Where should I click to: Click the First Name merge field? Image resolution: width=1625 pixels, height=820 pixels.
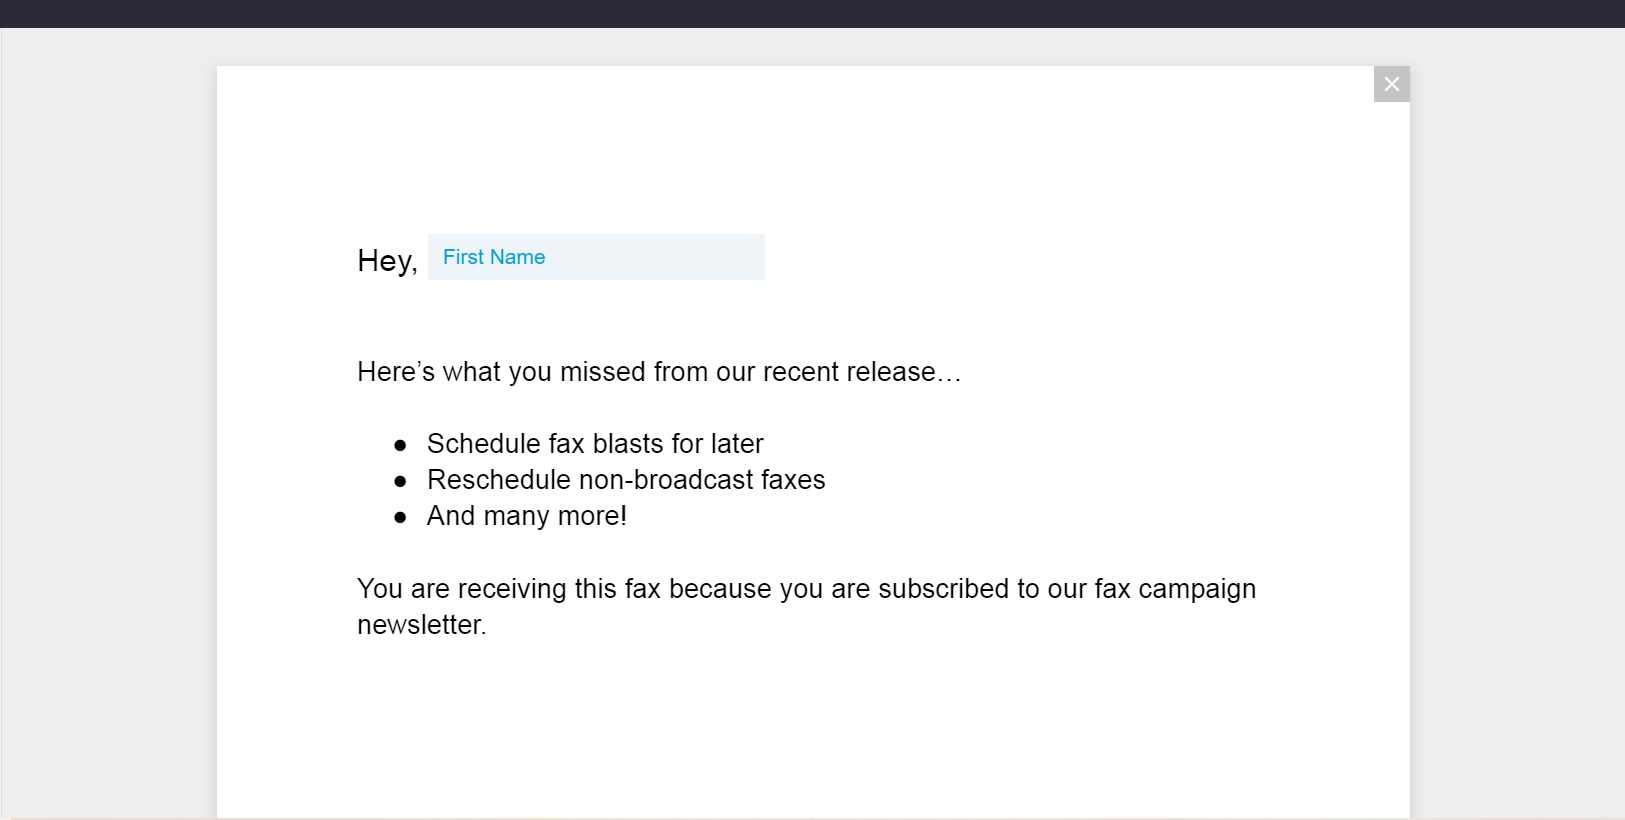[x=596, y=257]
